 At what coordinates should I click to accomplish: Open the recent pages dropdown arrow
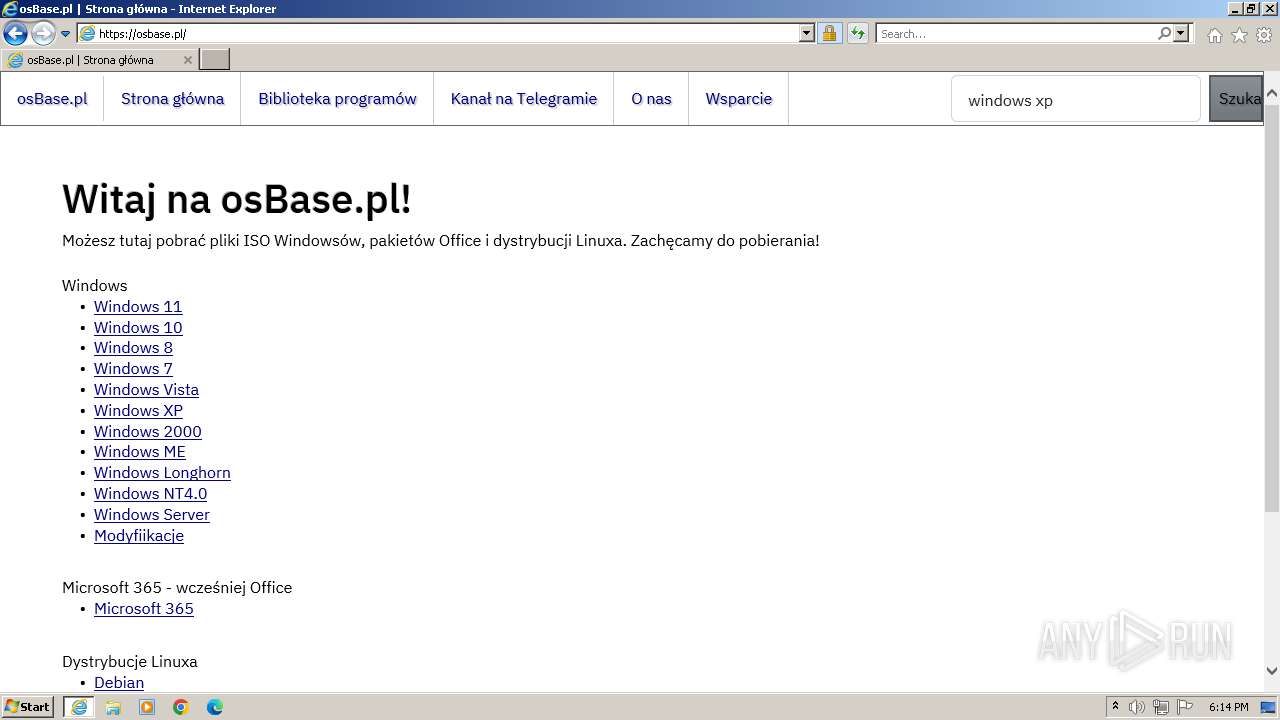[x=65, y=34]
